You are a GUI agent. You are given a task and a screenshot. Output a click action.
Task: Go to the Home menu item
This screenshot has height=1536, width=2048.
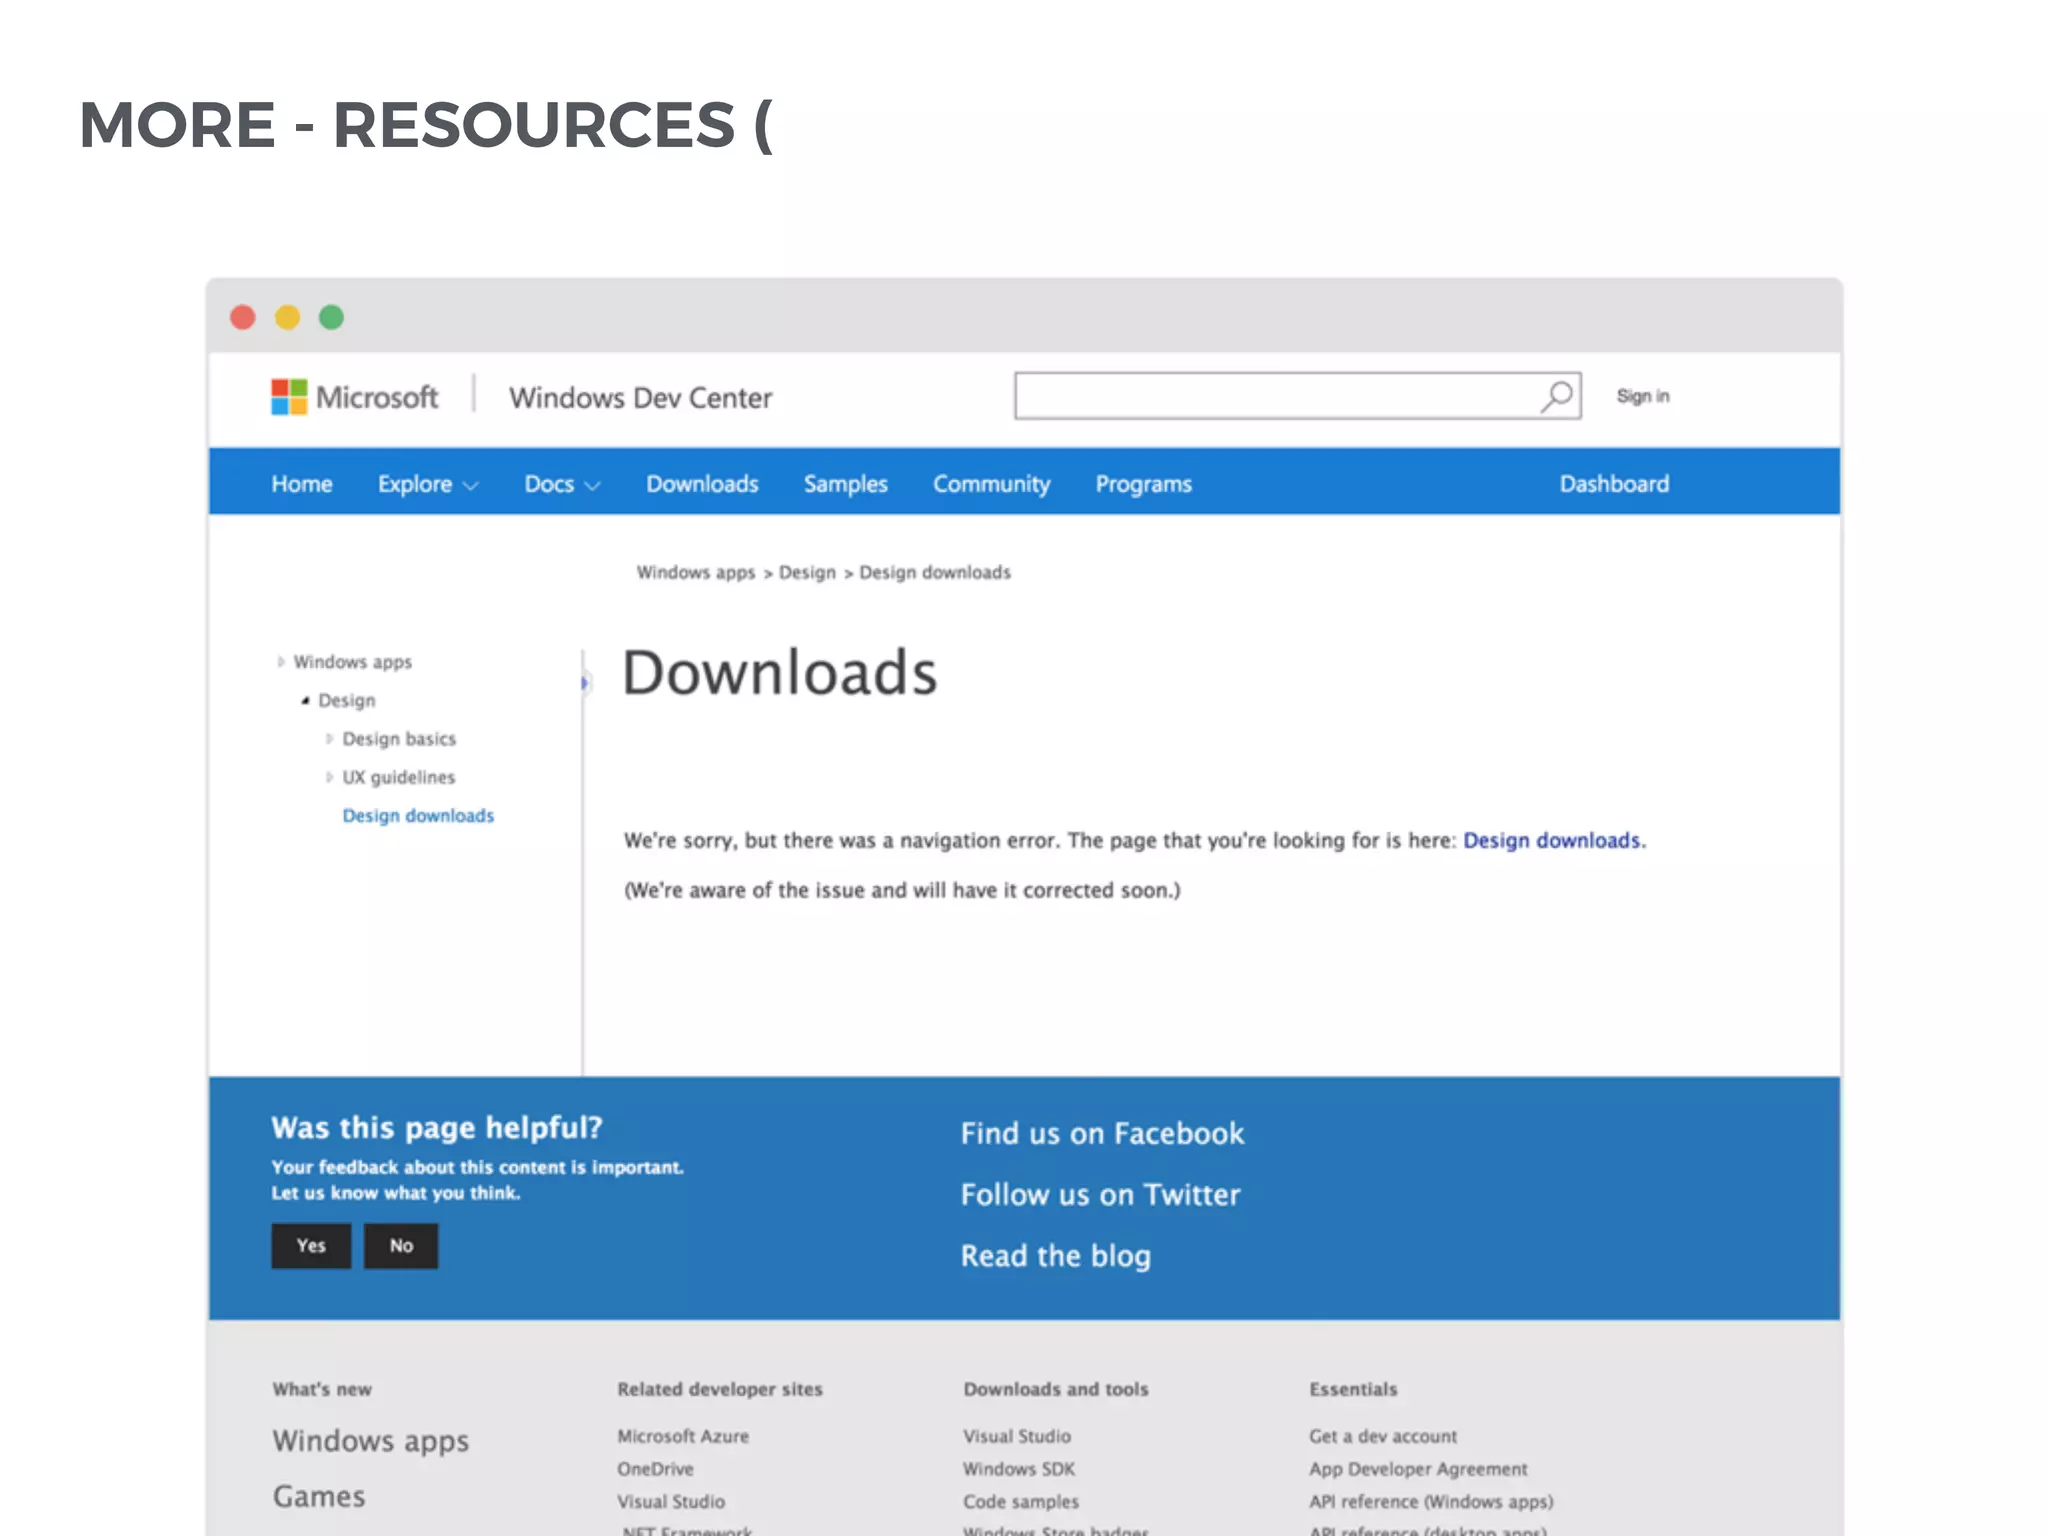point(301,483)
